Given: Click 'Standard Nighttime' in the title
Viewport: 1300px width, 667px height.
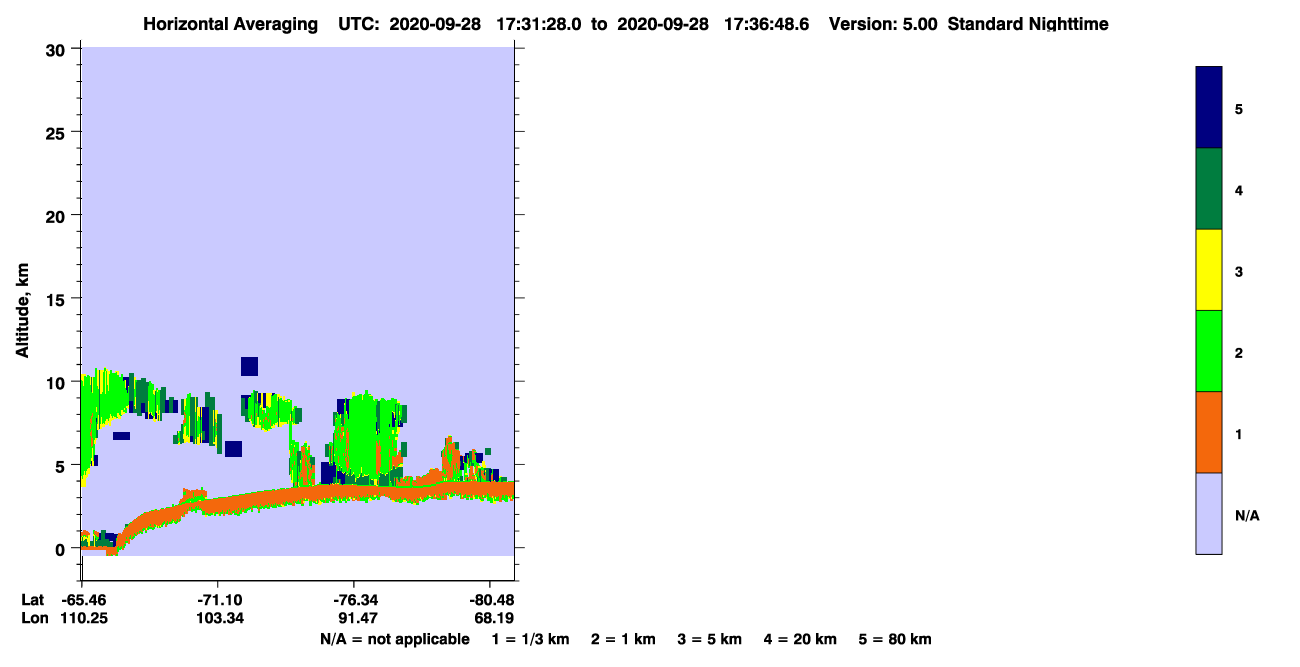Looking at the screenshot, I should (1028, 24).
